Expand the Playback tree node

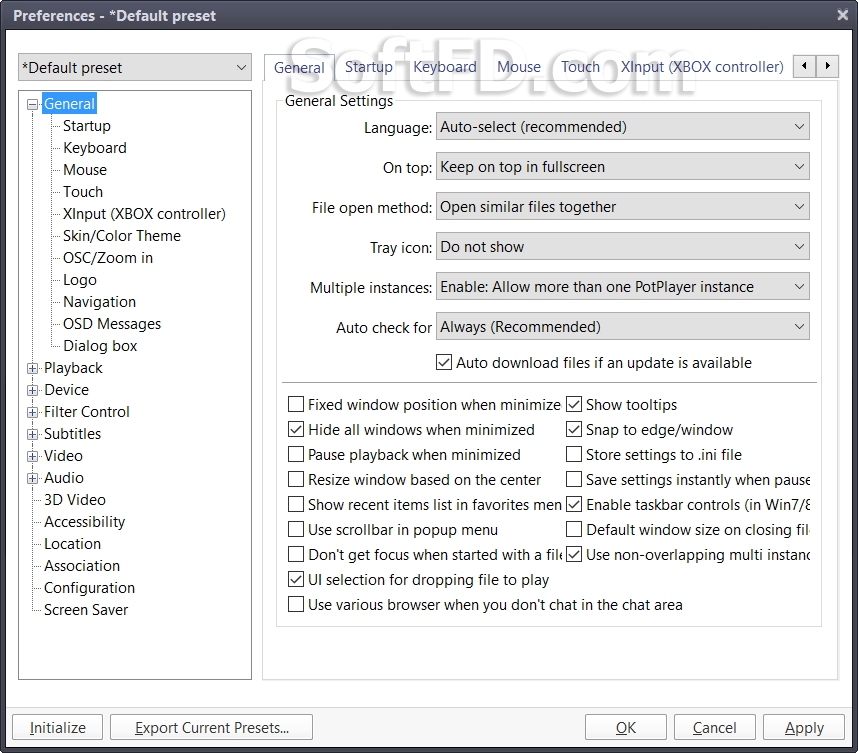(33, 368)
